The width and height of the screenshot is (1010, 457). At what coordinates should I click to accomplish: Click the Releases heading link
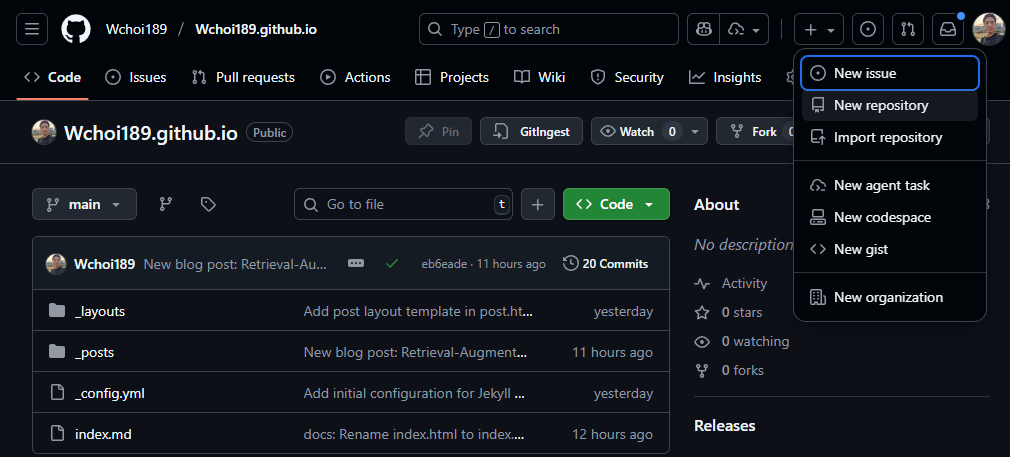click(725, 425)
